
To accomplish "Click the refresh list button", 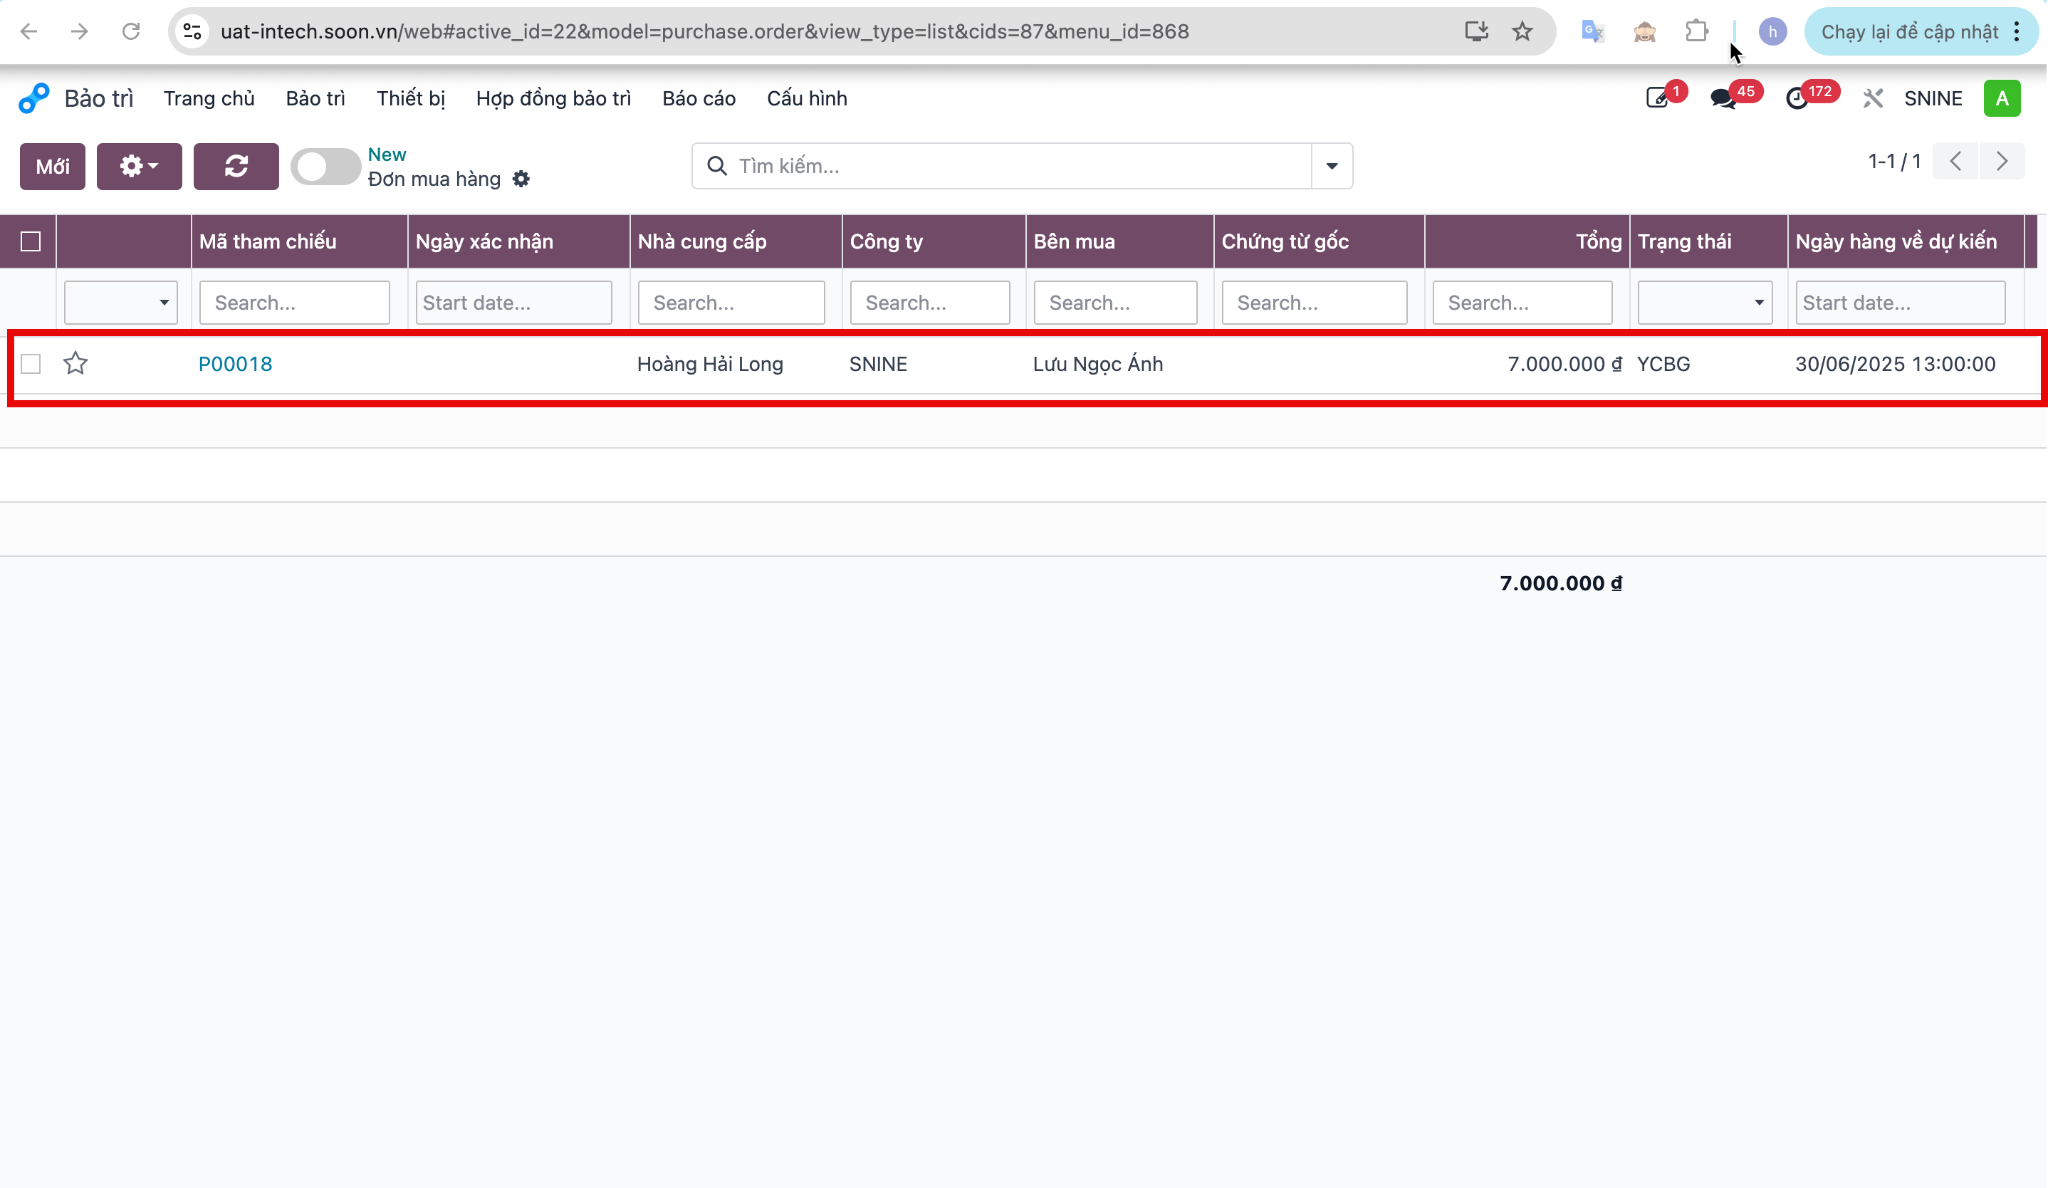I will [x=236, y=166].
